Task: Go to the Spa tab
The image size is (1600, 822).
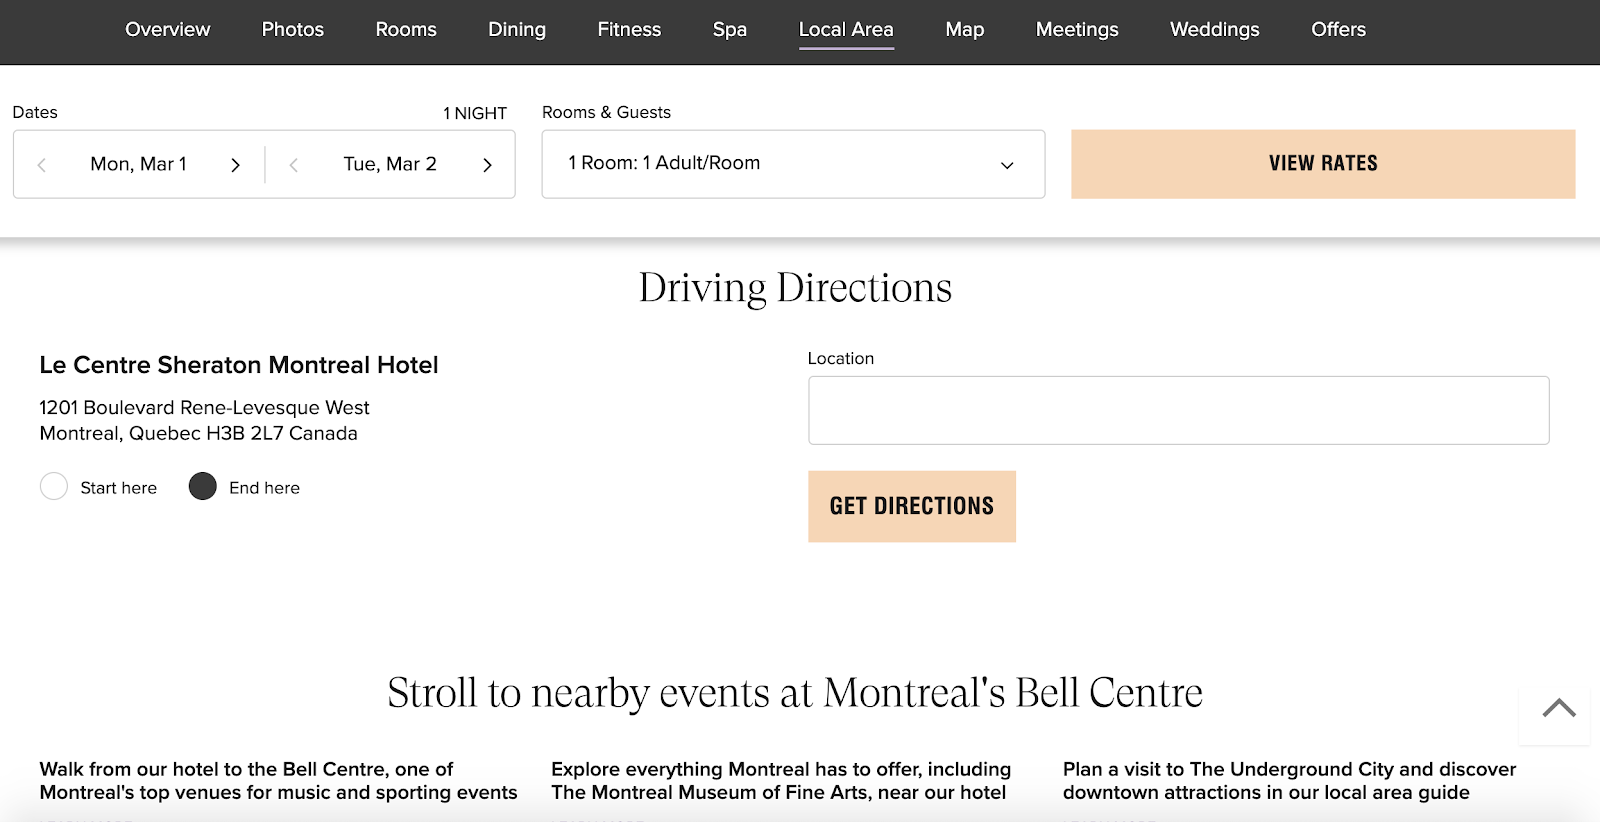Action: click(730, 29)
